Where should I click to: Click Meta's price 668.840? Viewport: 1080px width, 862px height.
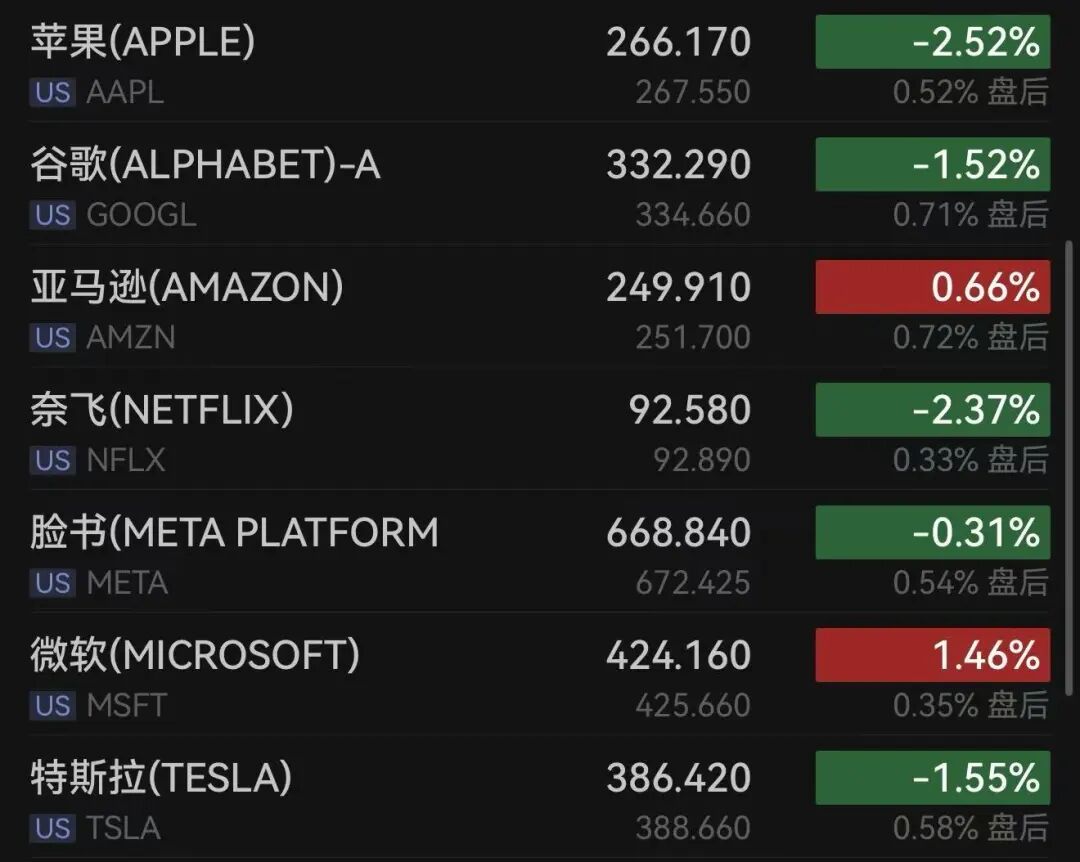tap(678, 533)
